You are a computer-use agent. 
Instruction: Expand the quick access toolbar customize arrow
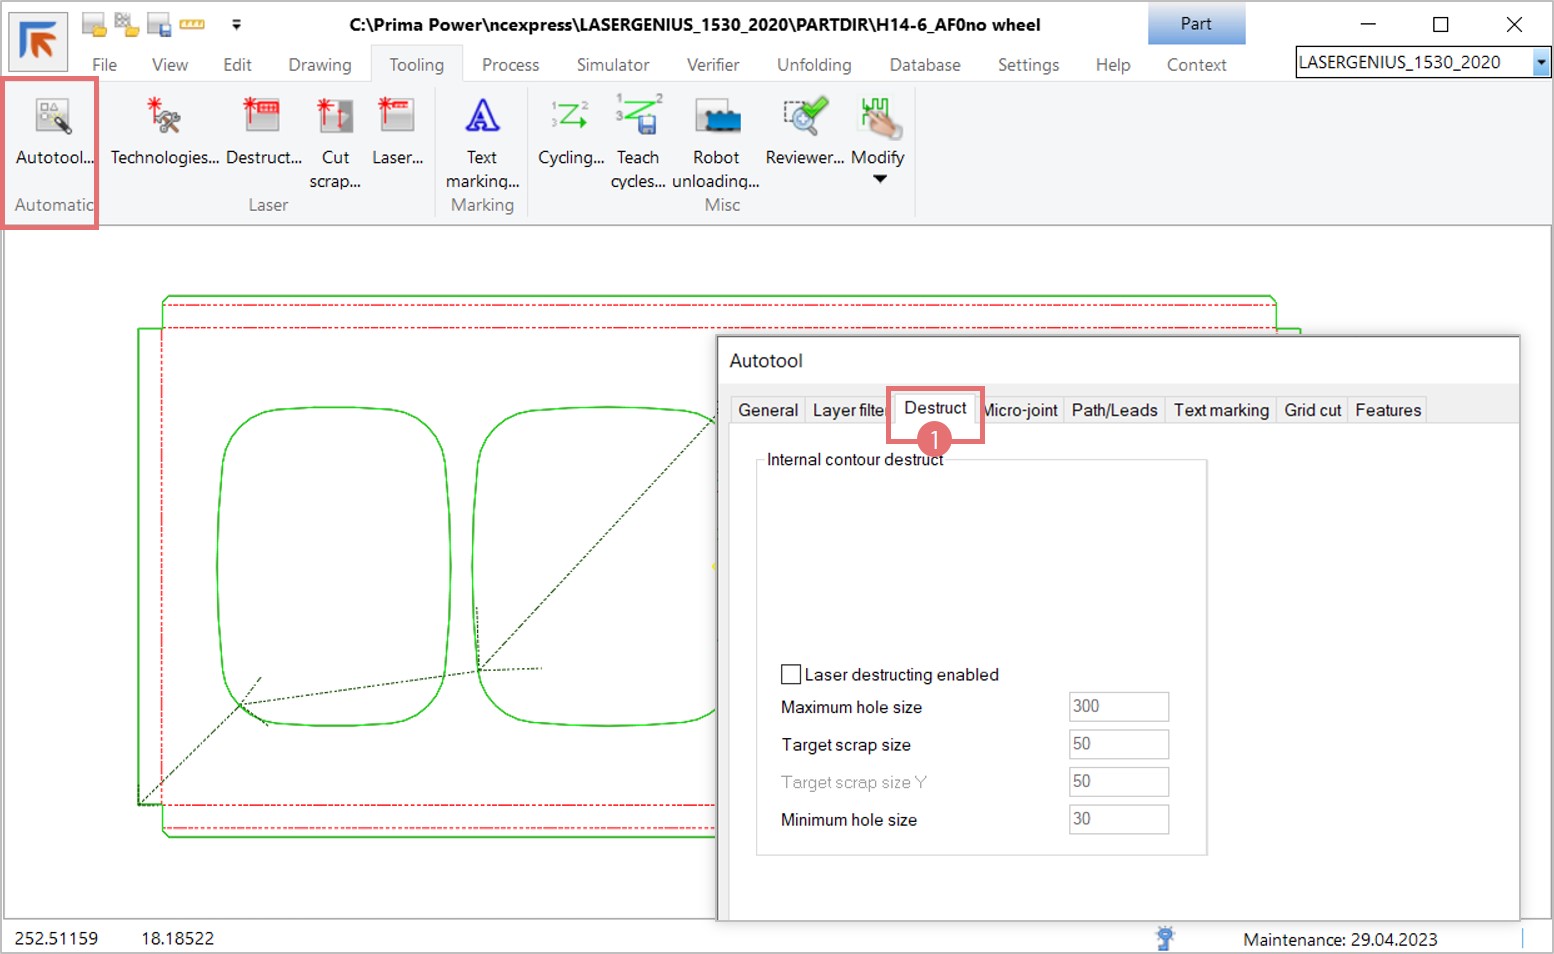236,24
